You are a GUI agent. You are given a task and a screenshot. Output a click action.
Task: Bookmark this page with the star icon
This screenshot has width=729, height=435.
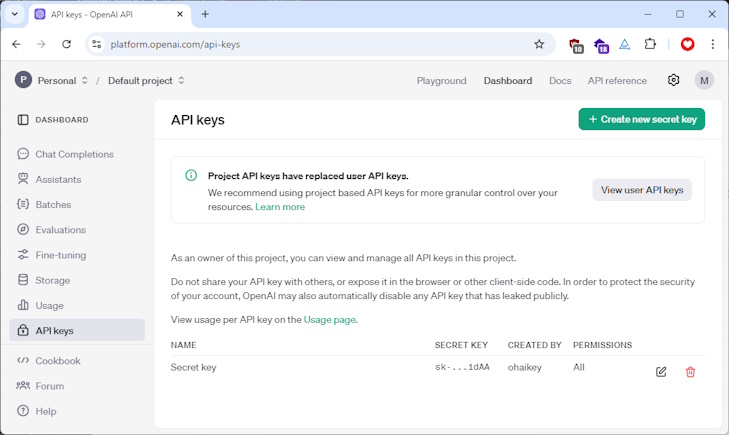point(539,44)
